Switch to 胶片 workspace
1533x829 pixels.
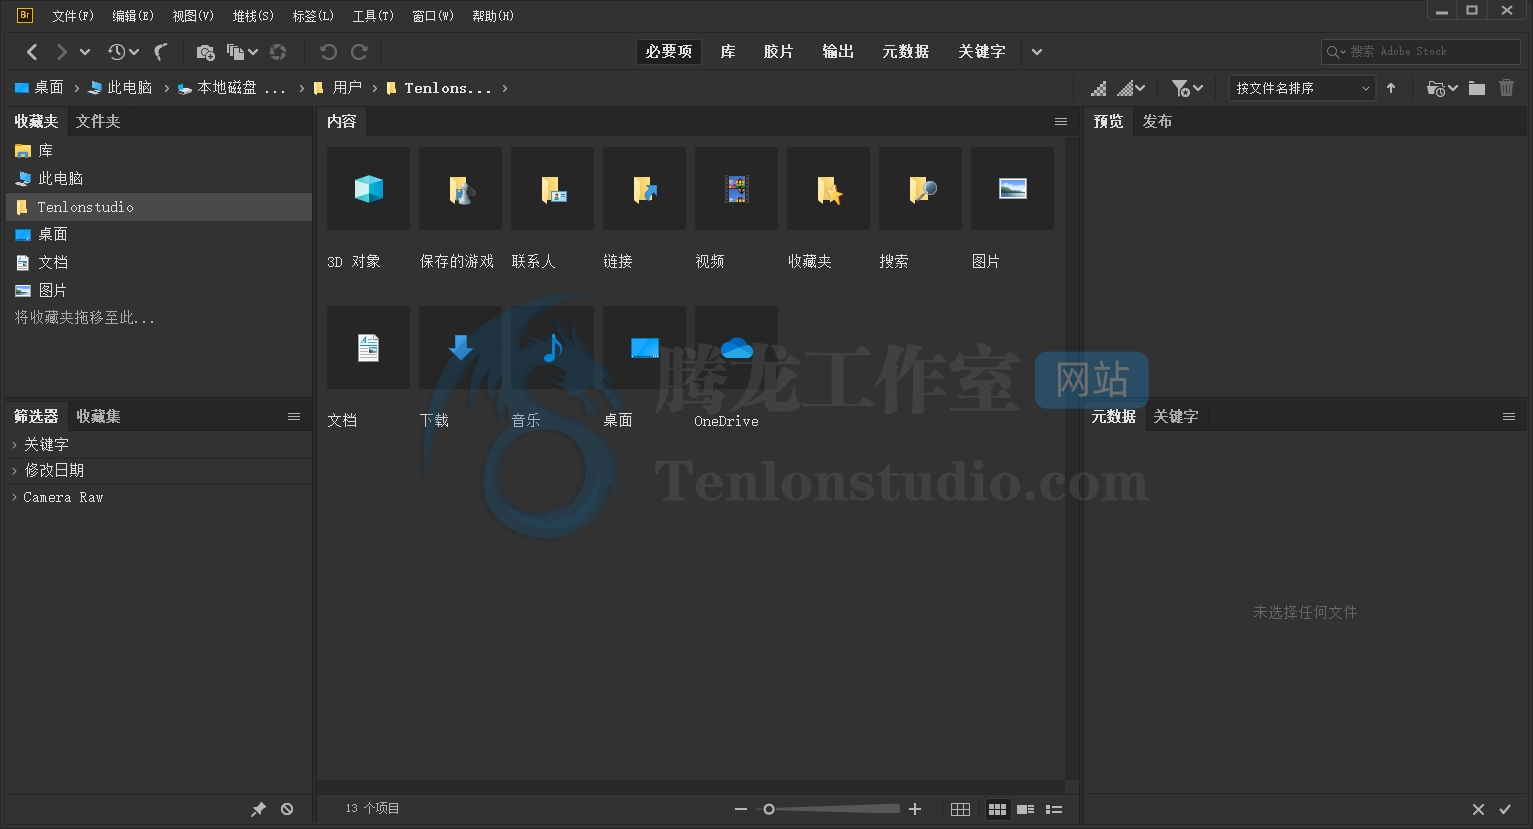coord(778,52)
